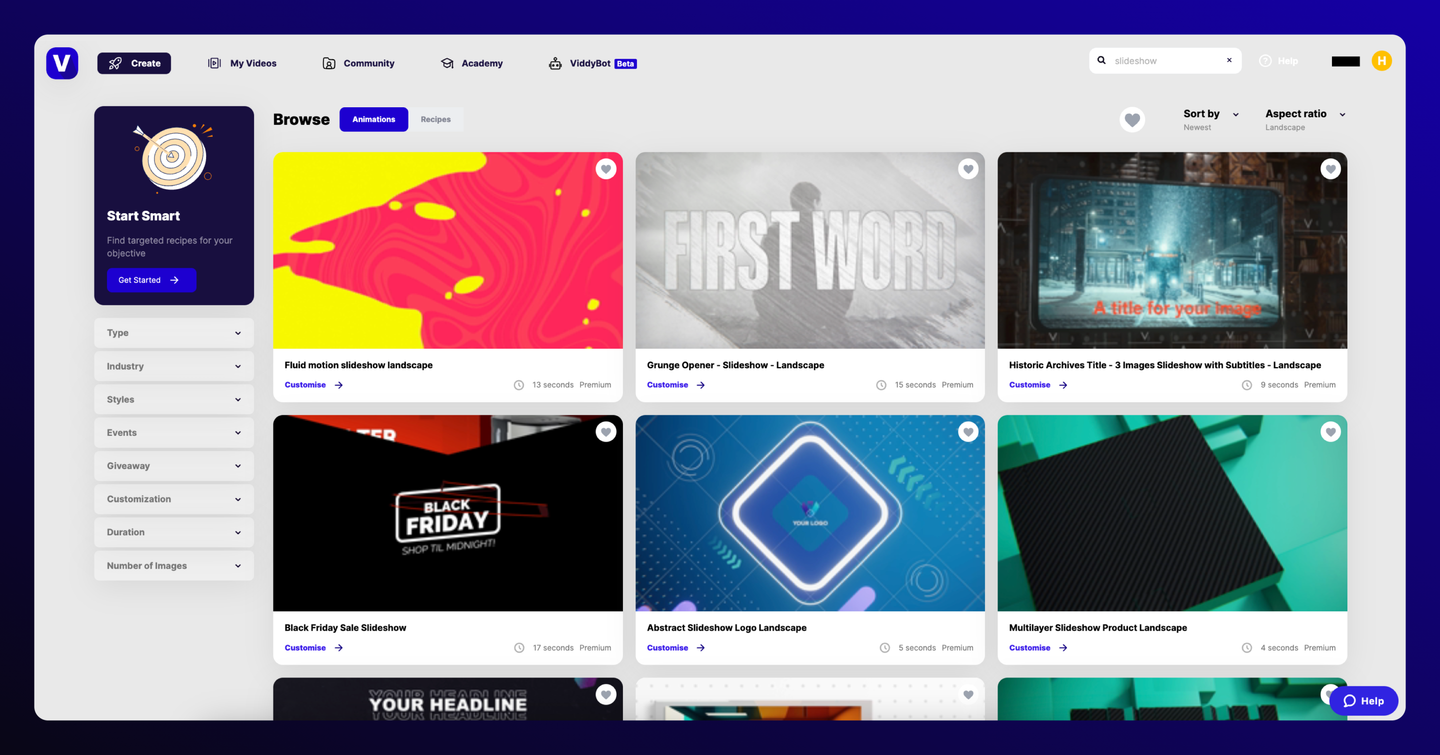The height and width of the screenshot is (755, 1440).
Task: Click the Community icon in the navigation
Action: coord(329,63)
